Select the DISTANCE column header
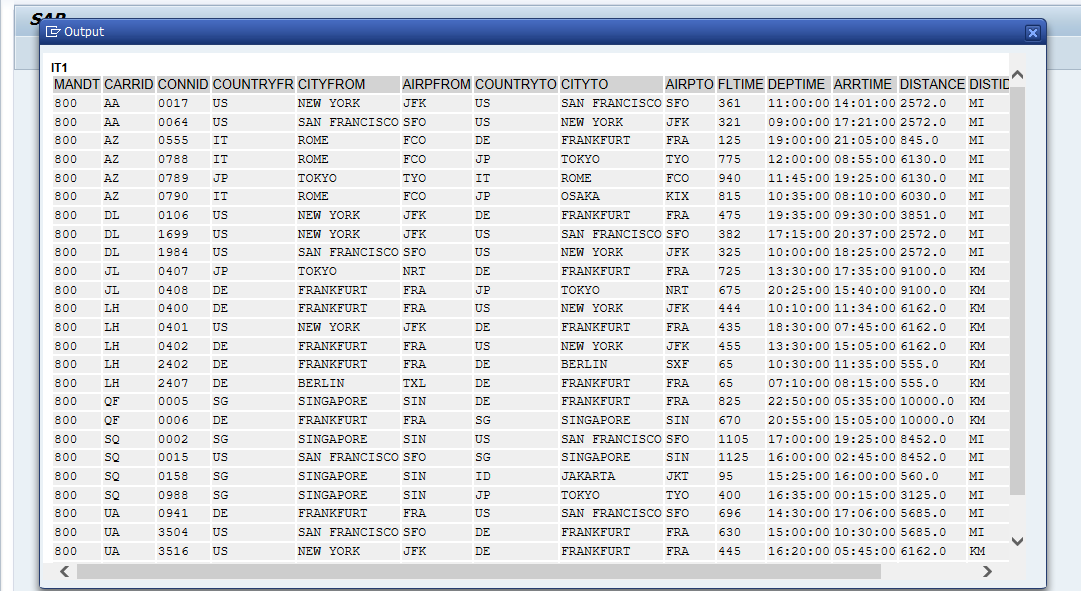This screenshot has width=1081, height=591. (932, 84)
